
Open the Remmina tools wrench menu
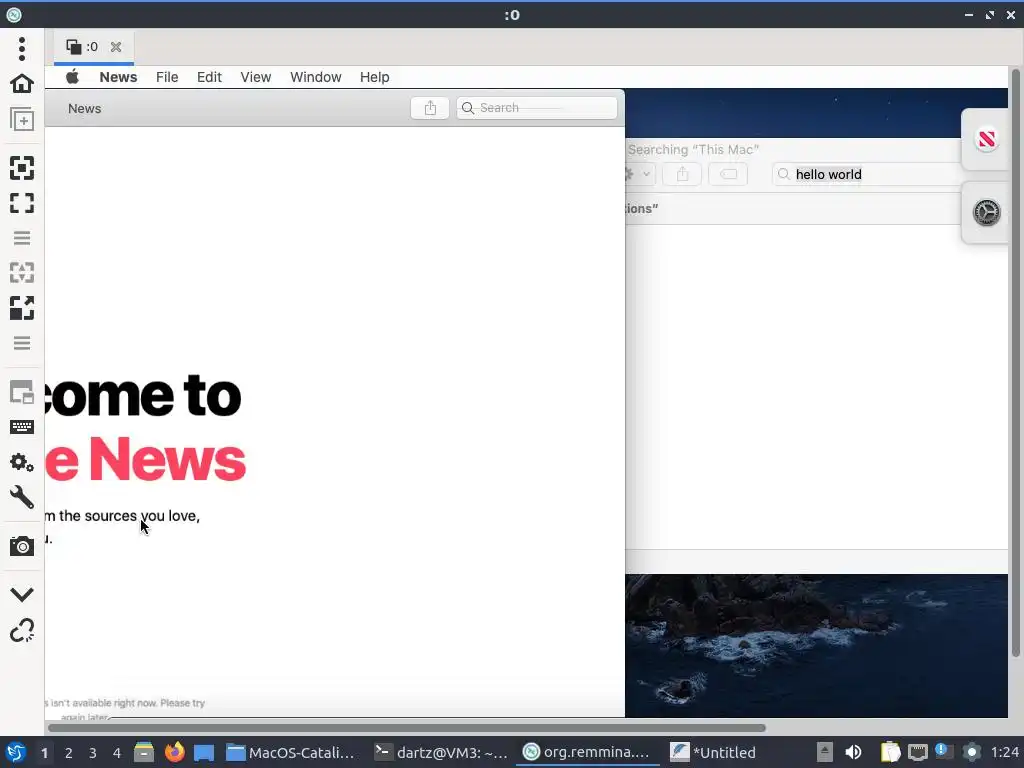pos(22,498)
